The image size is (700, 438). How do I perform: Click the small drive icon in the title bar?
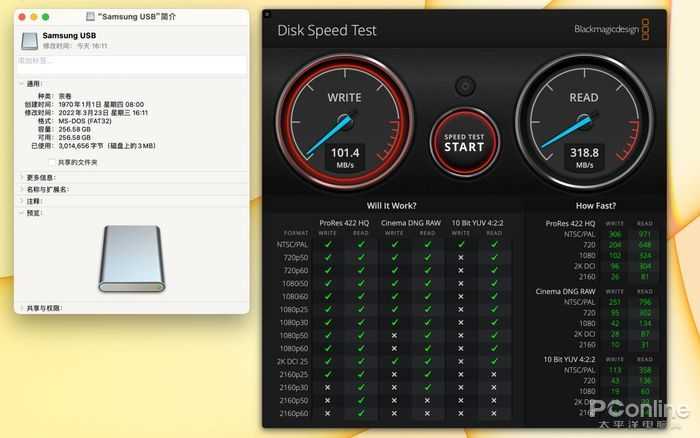pos(91,17)
